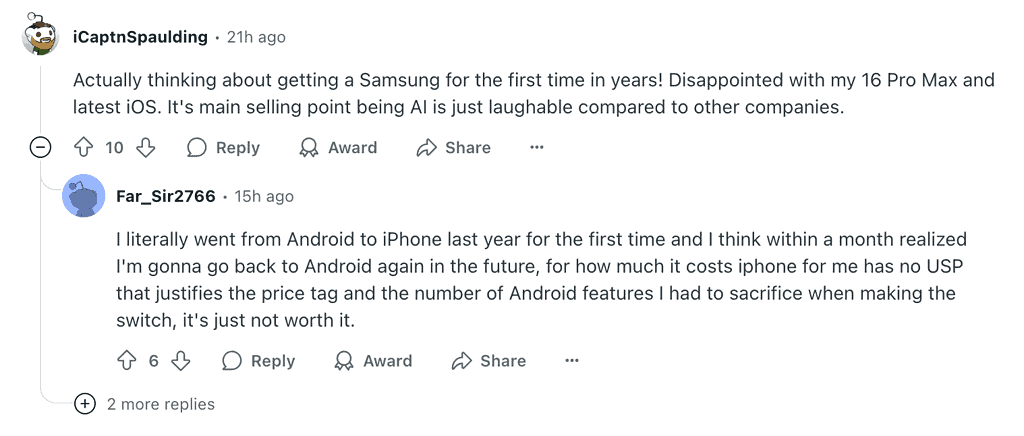Image resolution: width=1024 pixels, height=436 pixels.
Task: Open more options for iCaptnSpaulding's comment
Action: [x=537, y=148]
